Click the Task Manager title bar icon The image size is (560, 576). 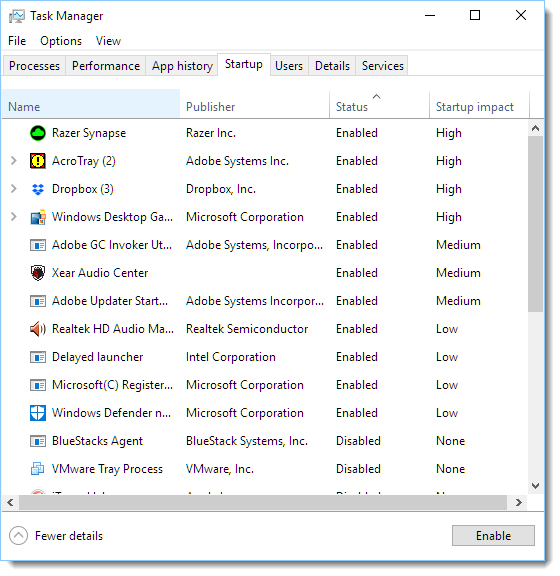(17, 16)
